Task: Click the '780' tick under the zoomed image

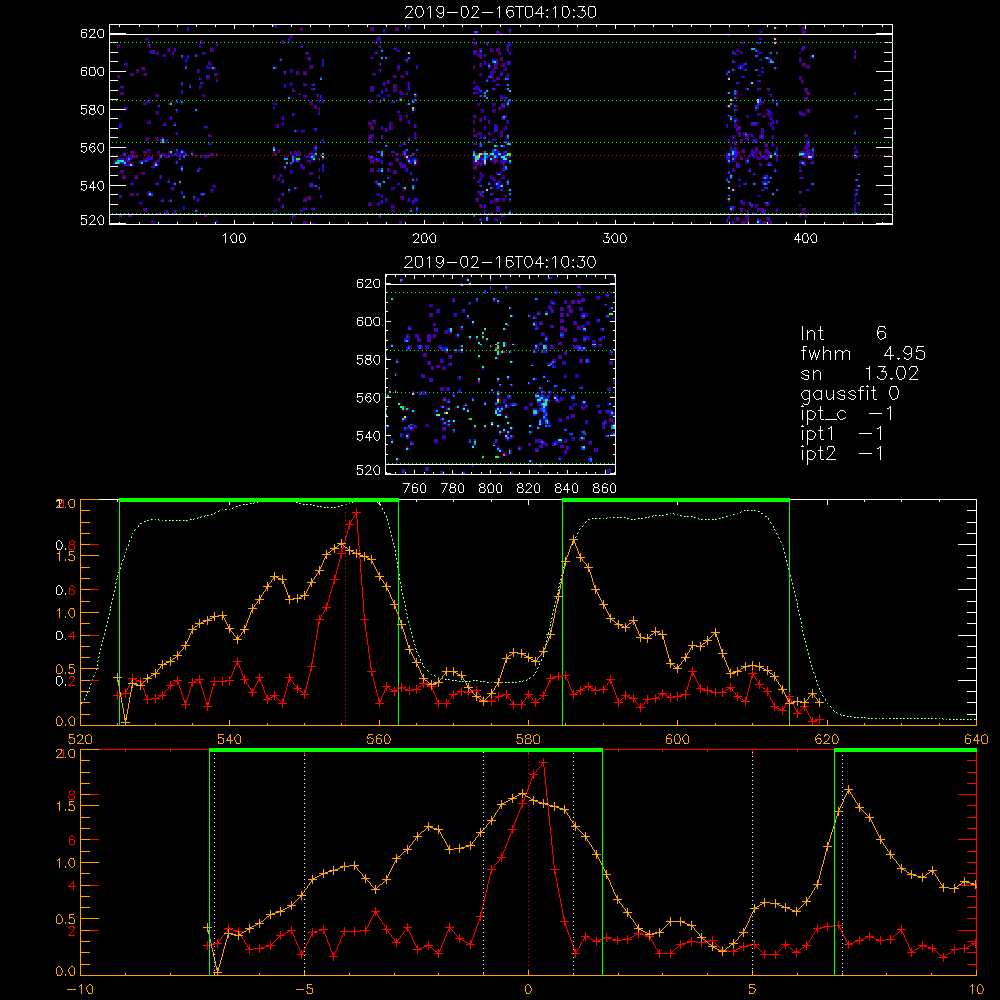Action: click(x=453, y=489)
